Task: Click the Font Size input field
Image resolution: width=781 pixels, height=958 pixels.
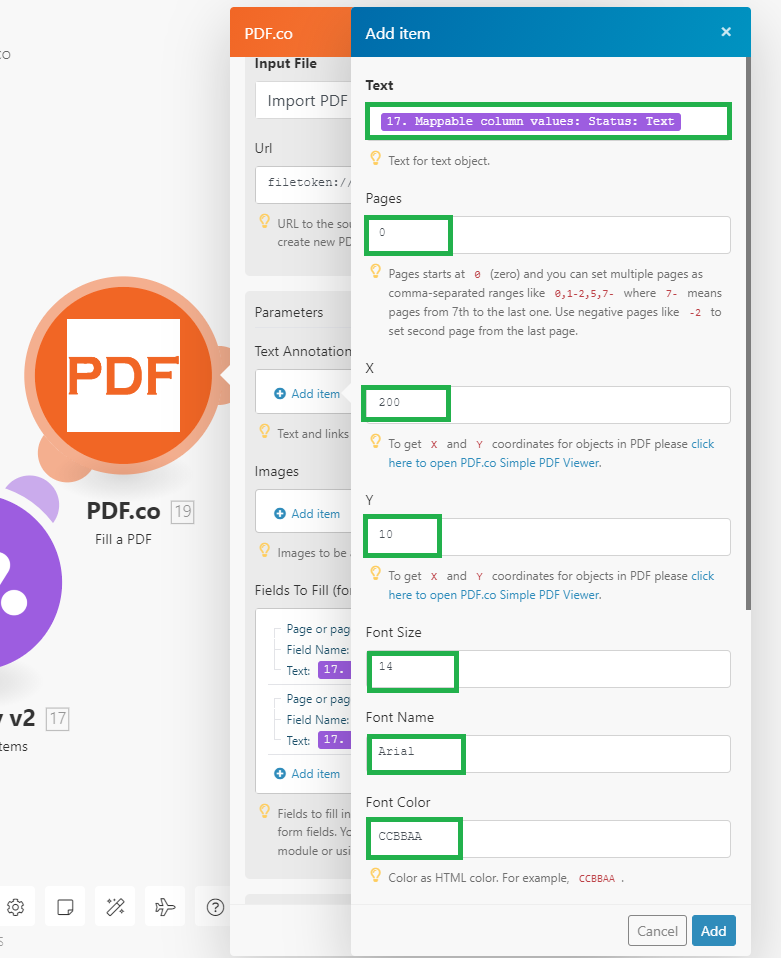Action: pyautogui.click(x=548, y=668)
